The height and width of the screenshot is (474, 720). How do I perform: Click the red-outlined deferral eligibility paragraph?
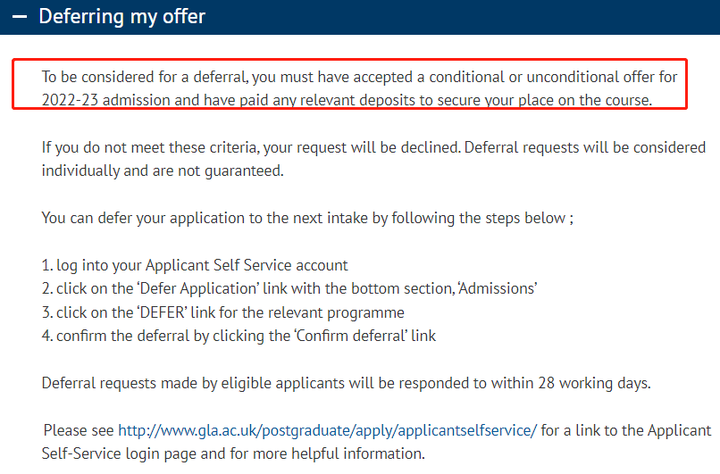[349, 84]
